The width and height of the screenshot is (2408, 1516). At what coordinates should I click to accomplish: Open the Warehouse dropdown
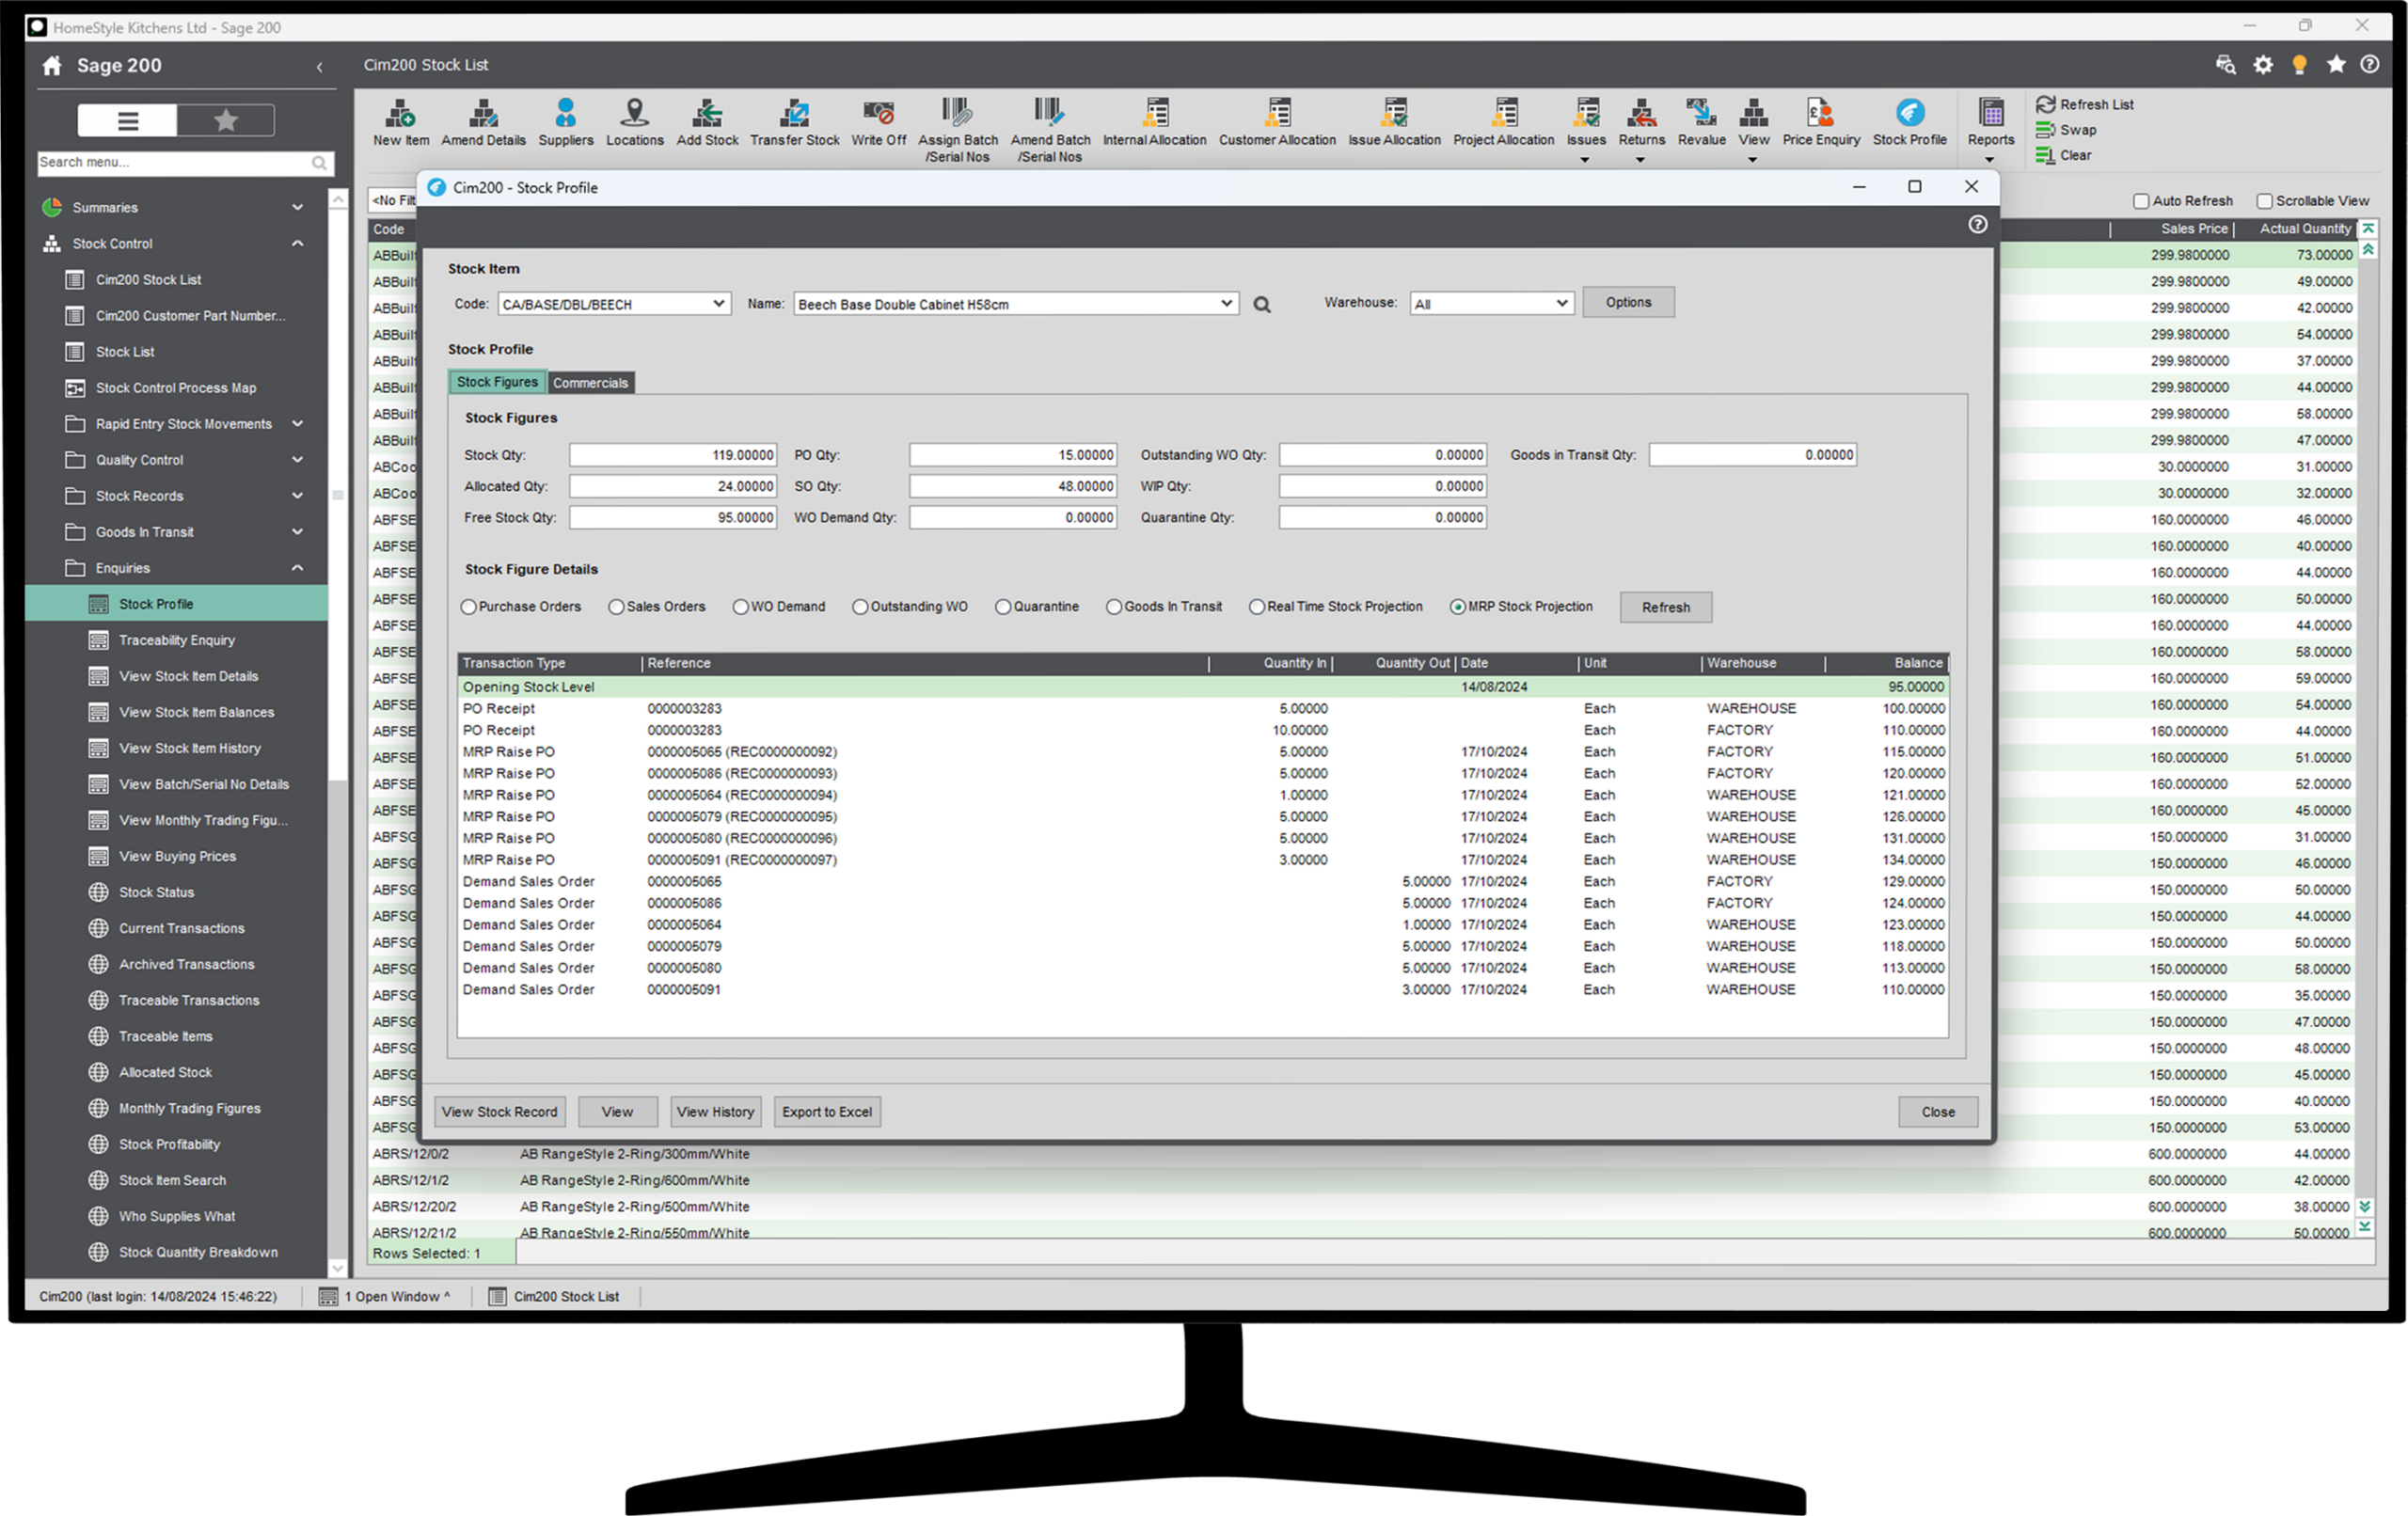click(1561, 304)
